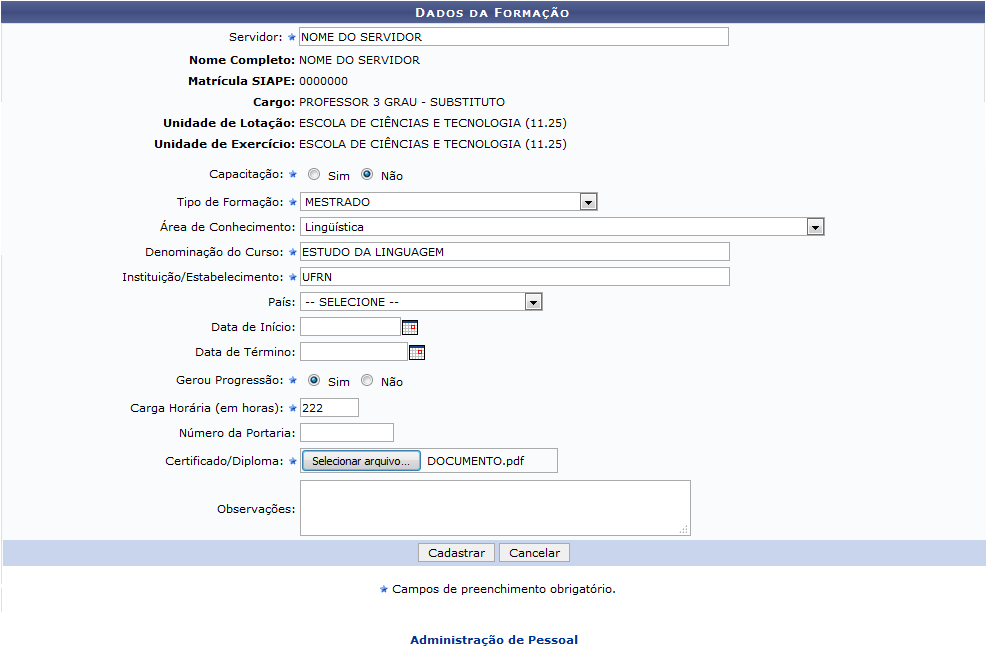Edit the Instituição/Estabelecimento field
Viewport: 986px width, 667px height.
tap(514, 277)
